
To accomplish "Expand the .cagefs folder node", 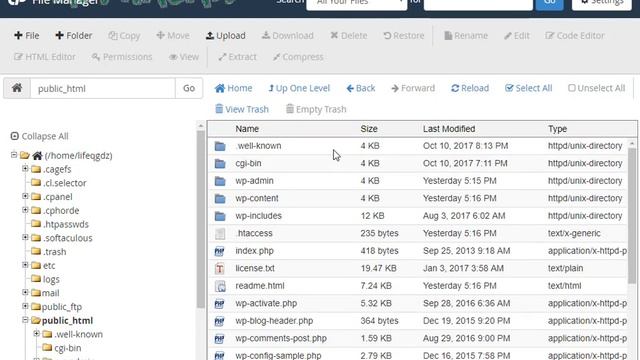I will pyautogui.click(x=25, y=169).
